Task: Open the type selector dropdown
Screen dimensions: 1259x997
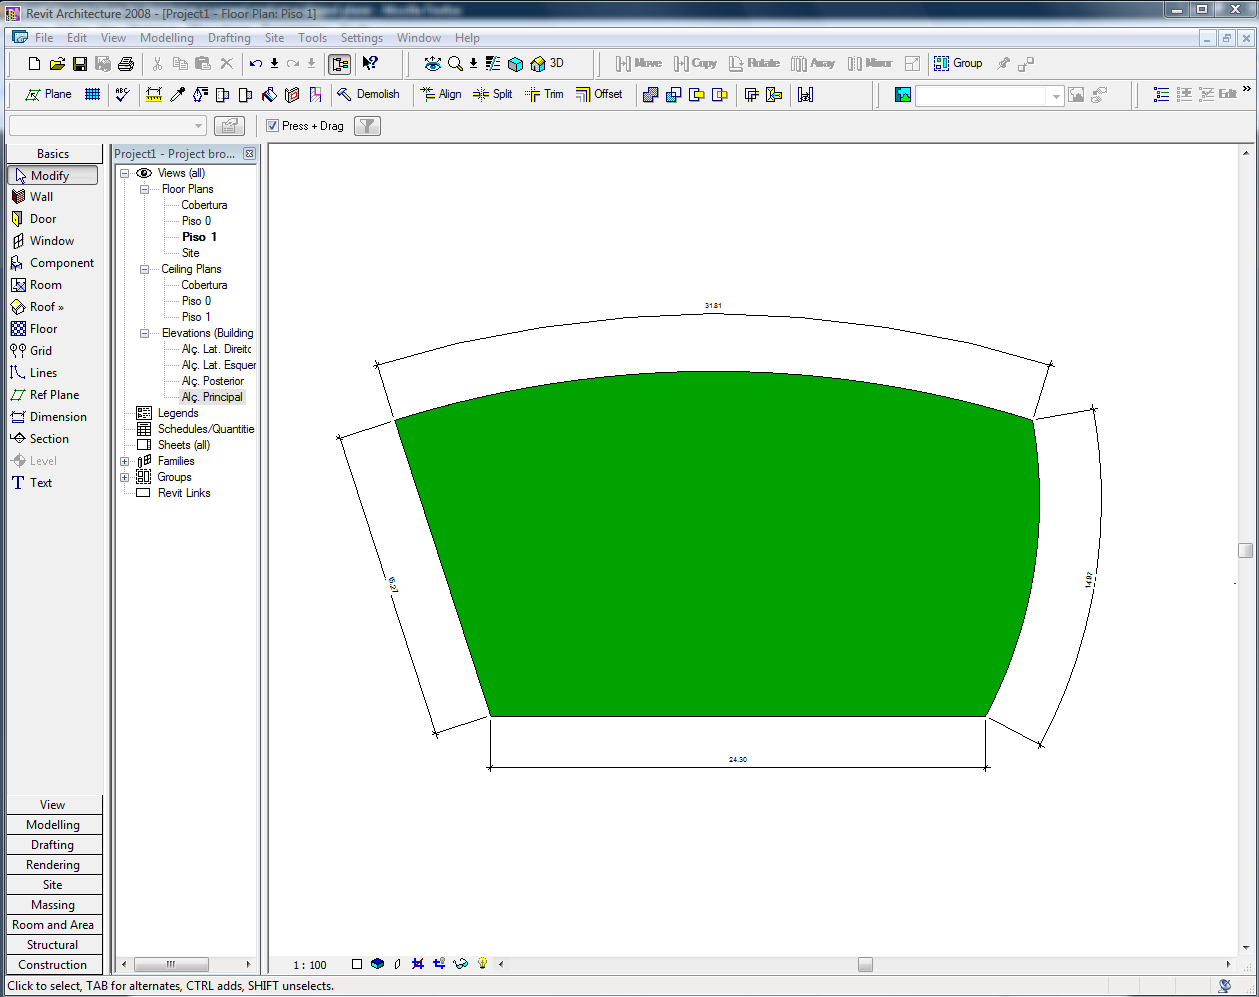Action: [198, 126]
